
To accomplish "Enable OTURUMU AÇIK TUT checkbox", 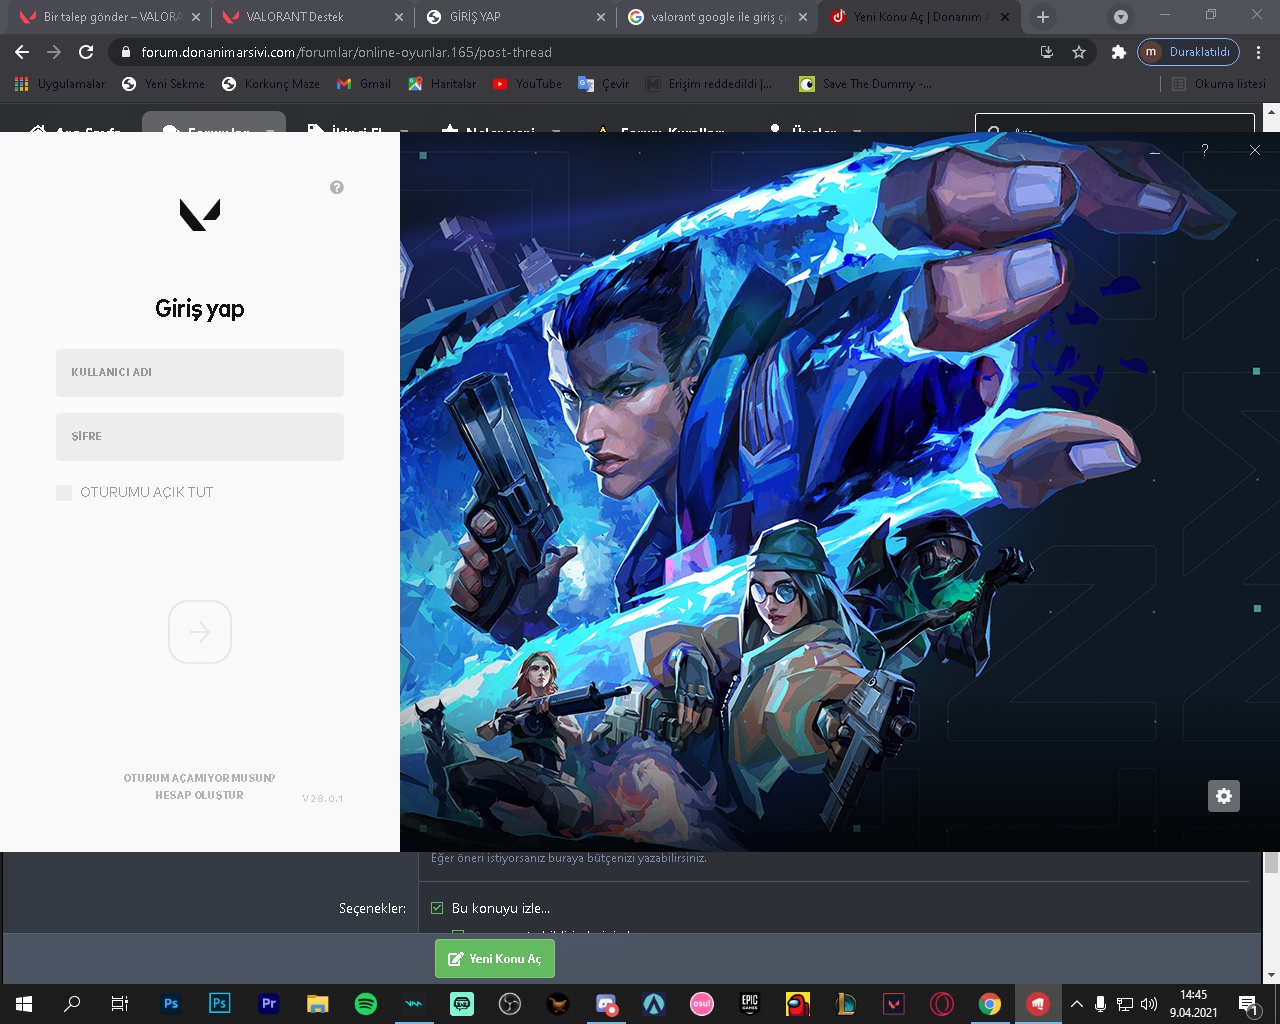I will point(64,492).
